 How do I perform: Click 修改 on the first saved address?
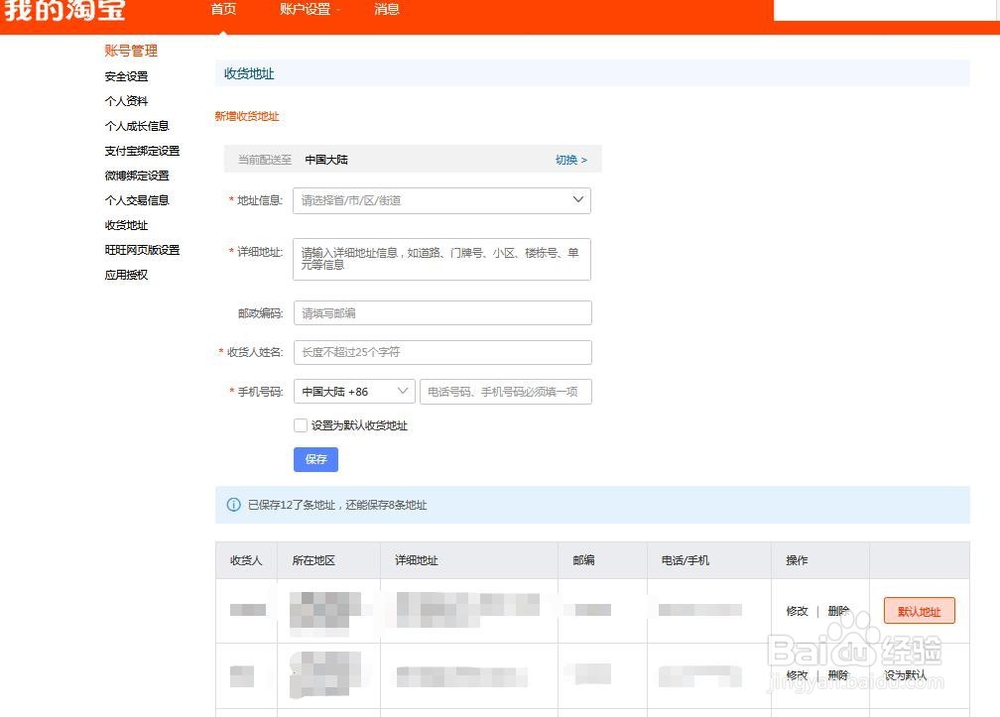click(795, 611)
